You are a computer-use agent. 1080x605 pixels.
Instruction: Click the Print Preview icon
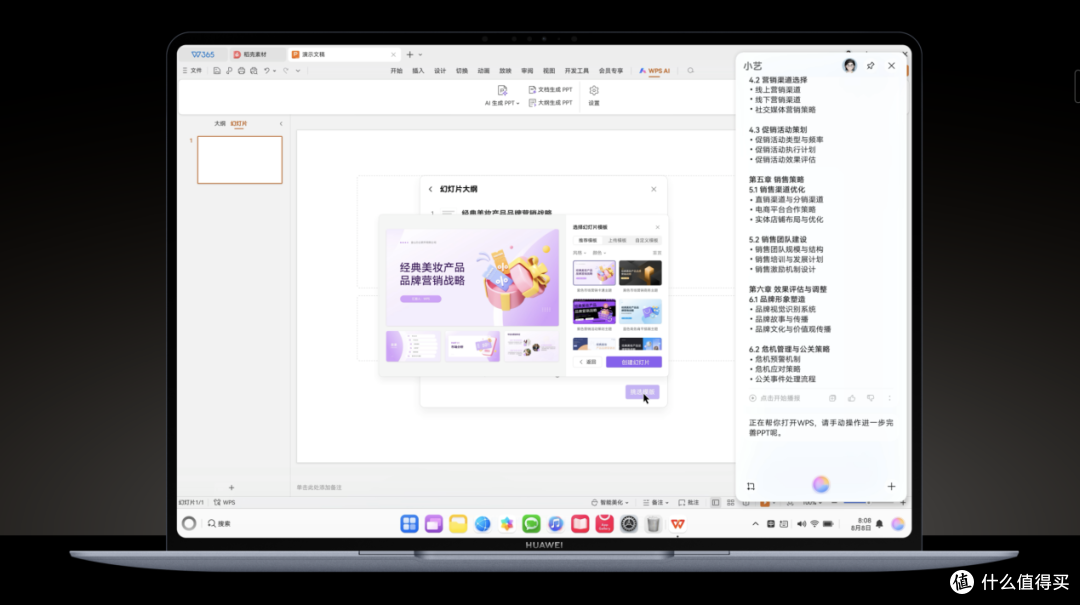click(254, 71)
